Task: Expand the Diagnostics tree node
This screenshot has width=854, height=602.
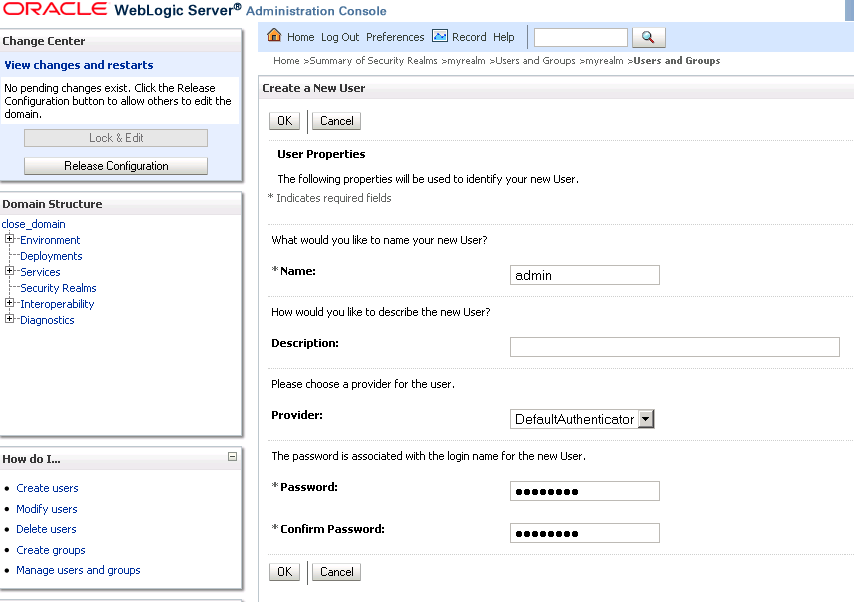Action: pyautogui.click(x=10, y=319)
